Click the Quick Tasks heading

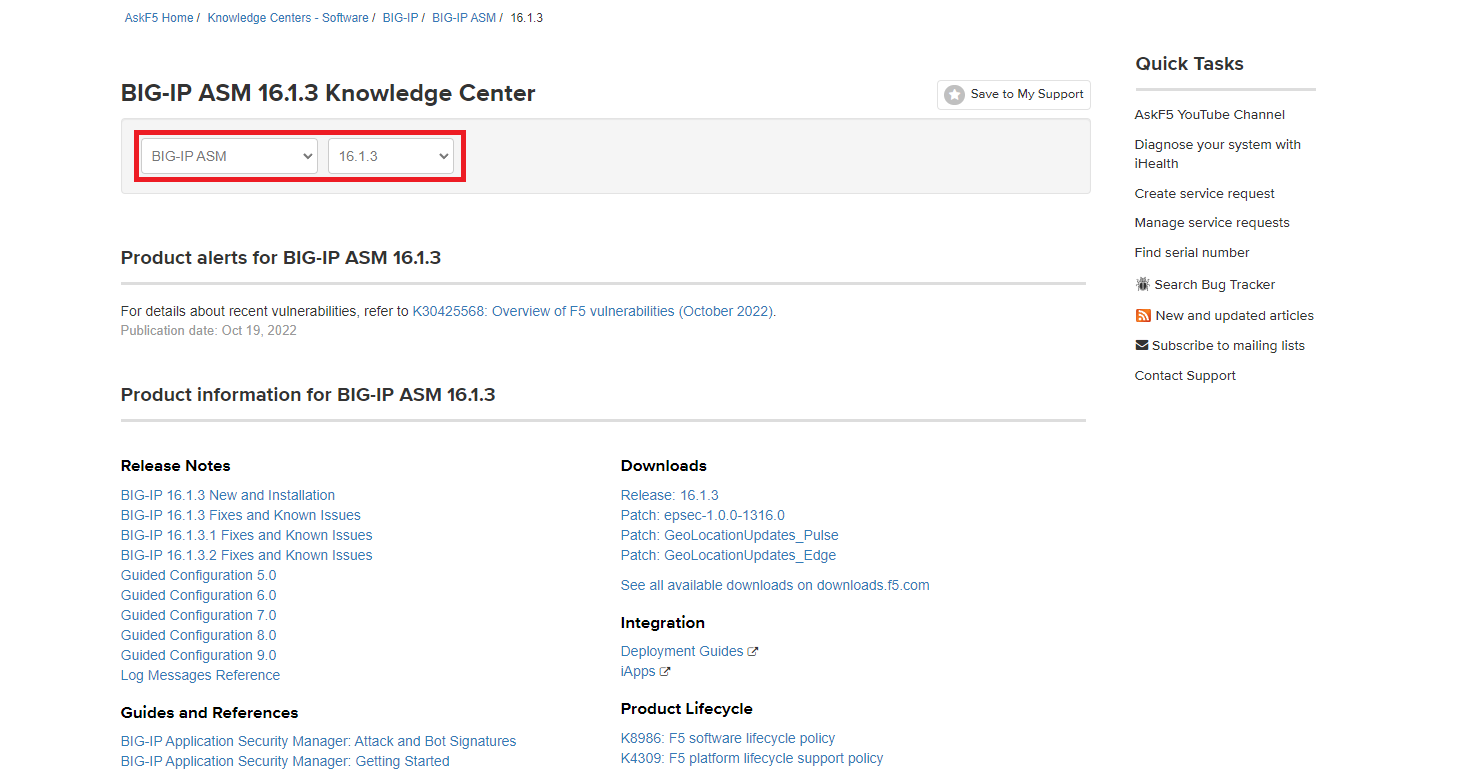point(1189,64)
